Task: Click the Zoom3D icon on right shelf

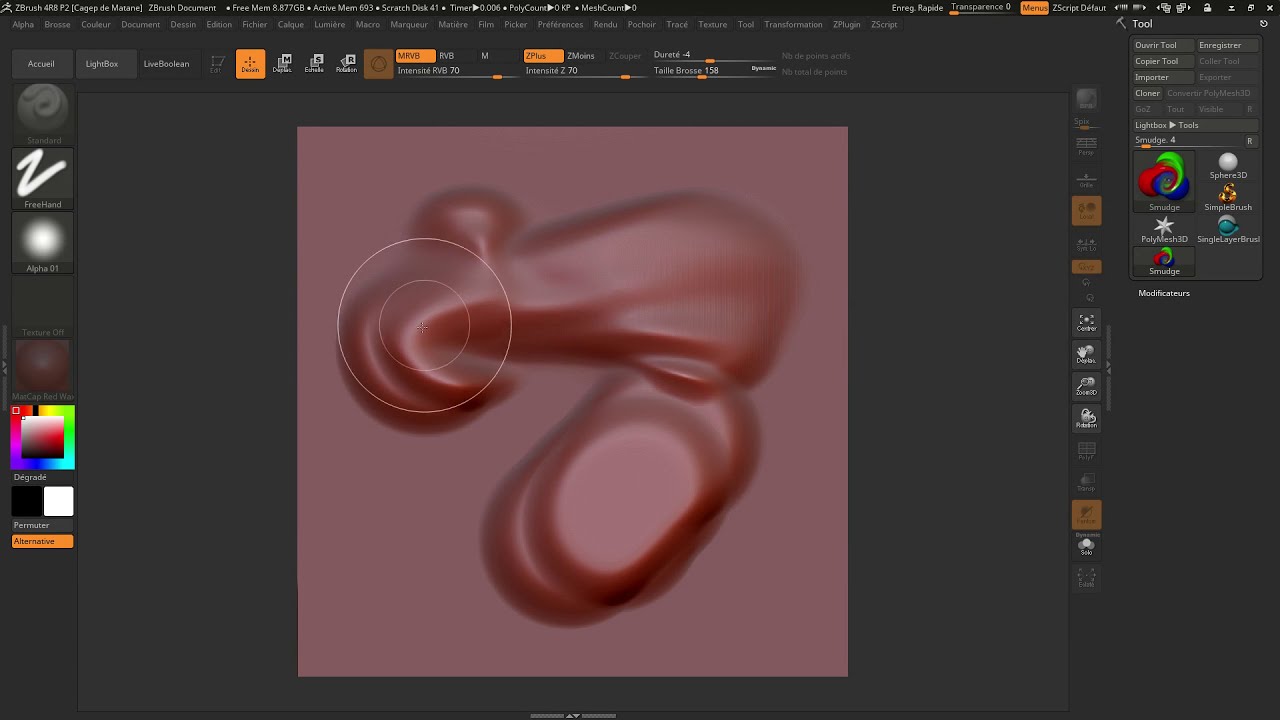Action: point(1086,386)
